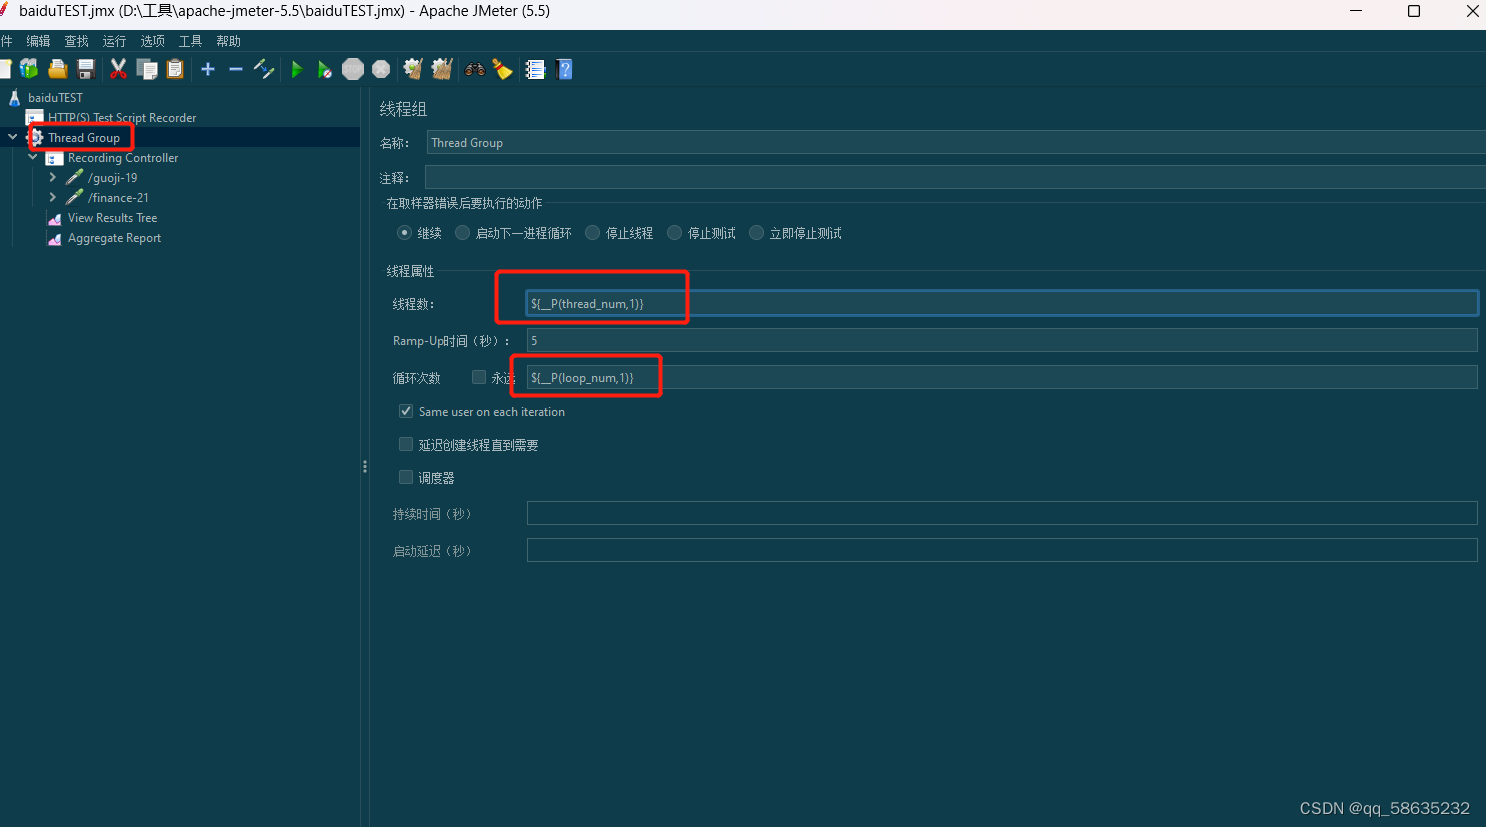This screenshot has height=827, width=1486.
Task: Open function helper dialog list icon
Action: coord(535,69)
